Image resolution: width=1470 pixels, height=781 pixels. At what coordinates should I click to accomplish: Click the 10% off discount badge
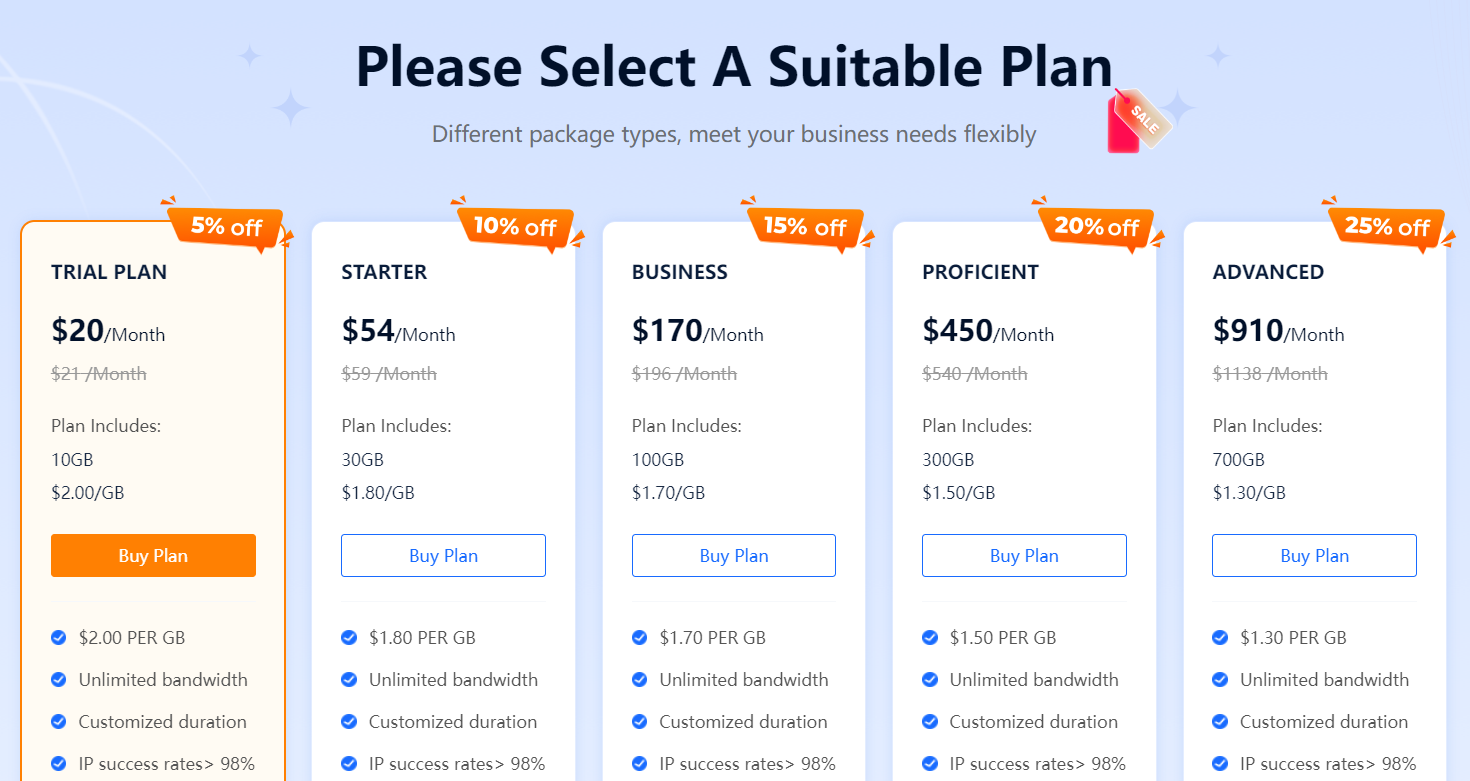[x=515, y=226]
